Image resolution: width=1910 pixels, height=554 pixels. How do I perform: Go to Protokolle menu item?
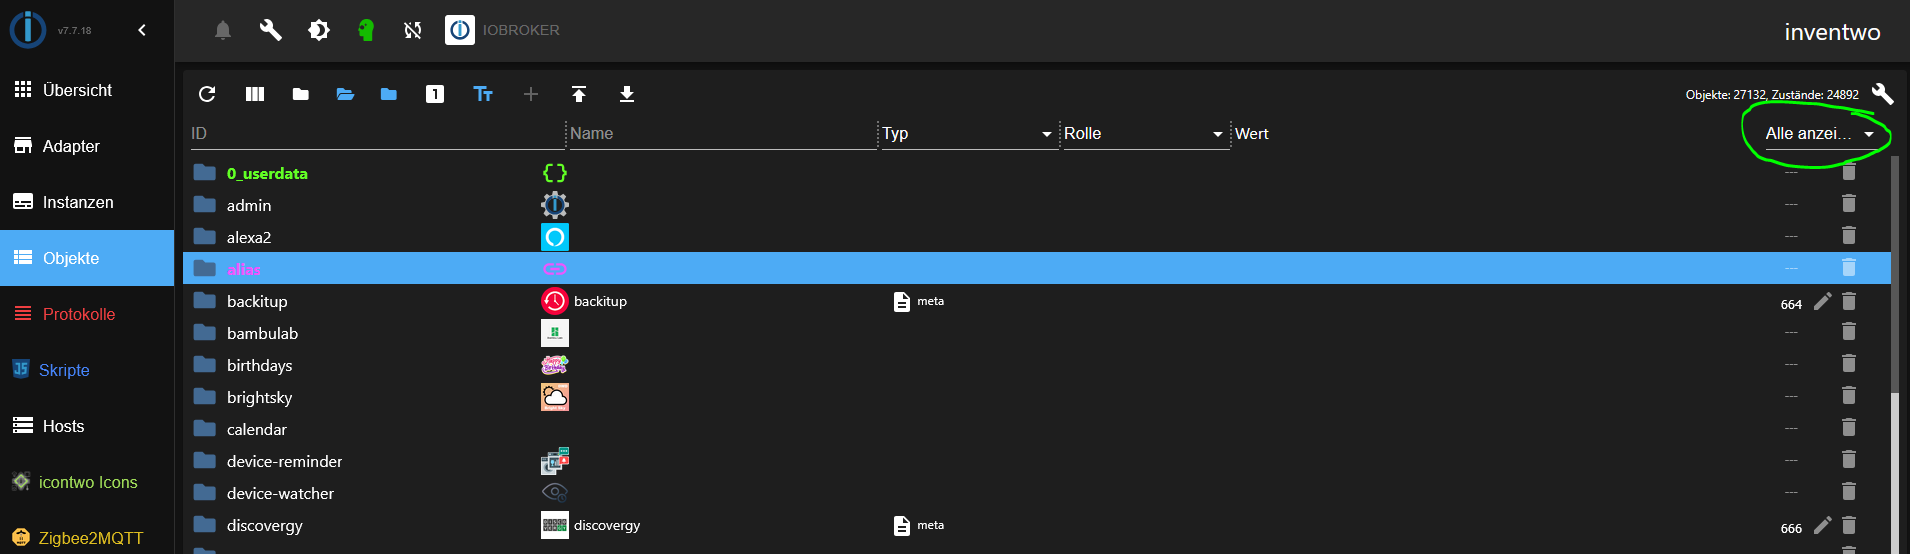pos(78,314)
